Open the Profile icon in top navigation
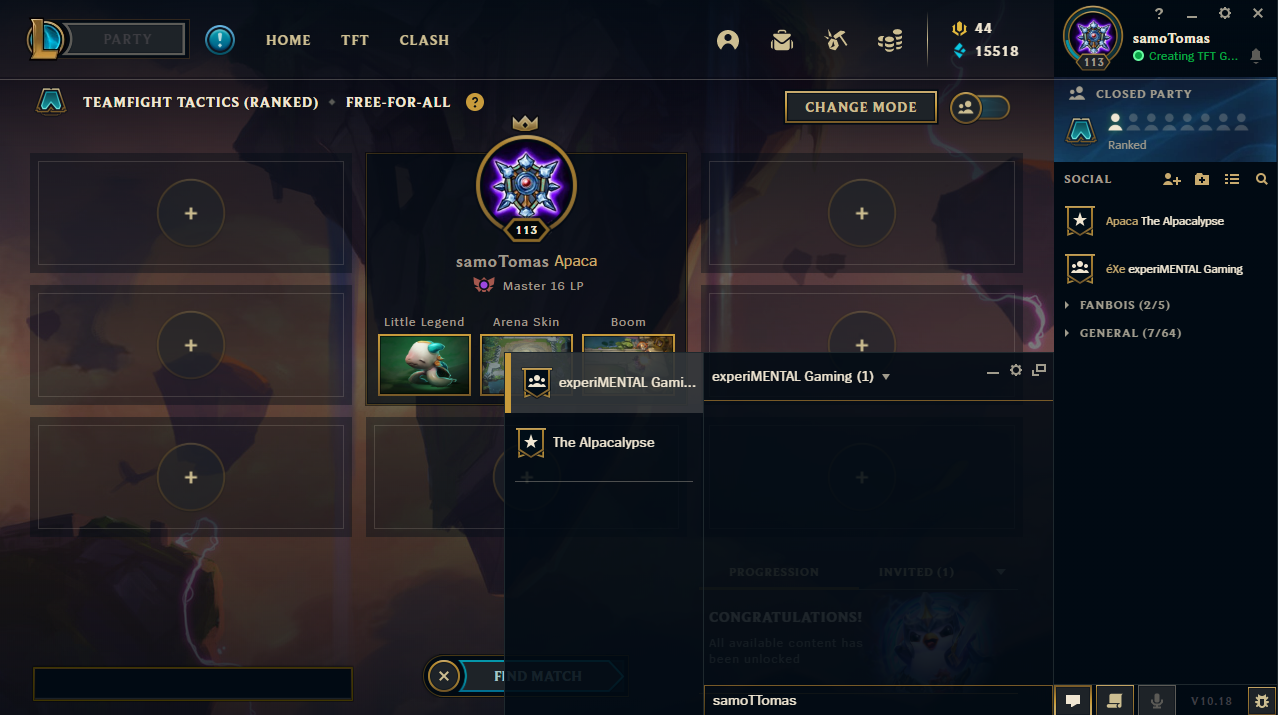This screenshot has width=1278, height=715. tap(728, 40)
